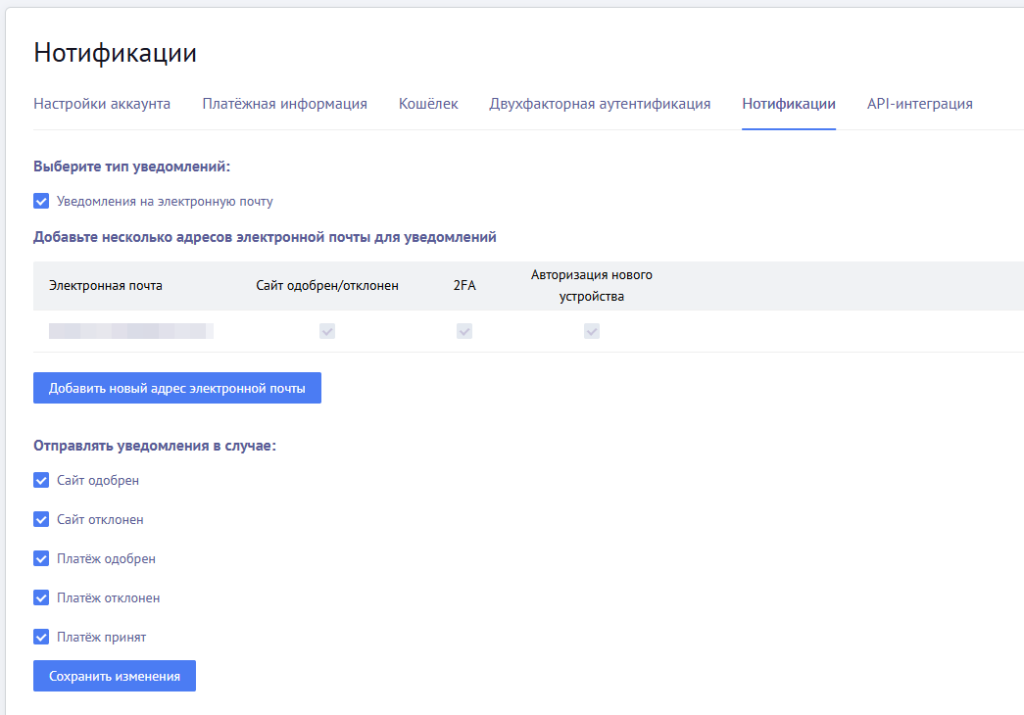The width and height of the screenshot is (1024, 715).
Task: Click the Электронная почта column header
Action: tap(109, 285)
